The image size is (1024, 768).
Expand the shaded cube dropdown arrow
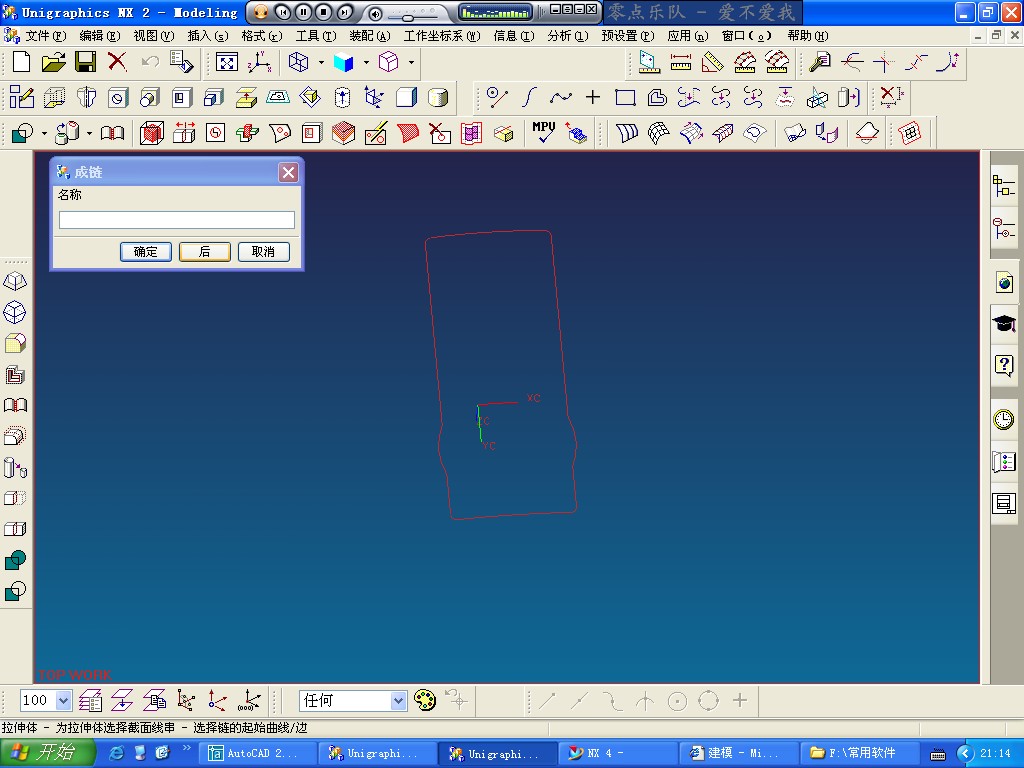point(366,63)
